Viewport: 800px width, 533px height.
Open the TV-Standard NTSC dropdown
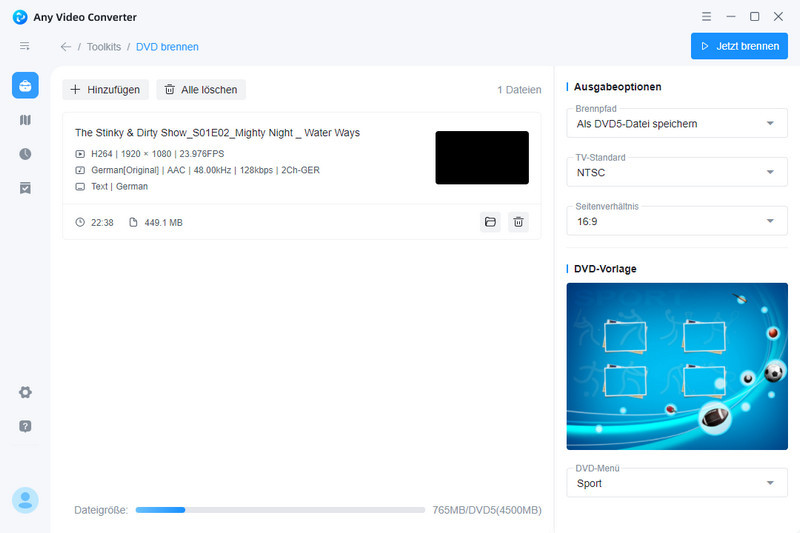[x=677, y=172]
